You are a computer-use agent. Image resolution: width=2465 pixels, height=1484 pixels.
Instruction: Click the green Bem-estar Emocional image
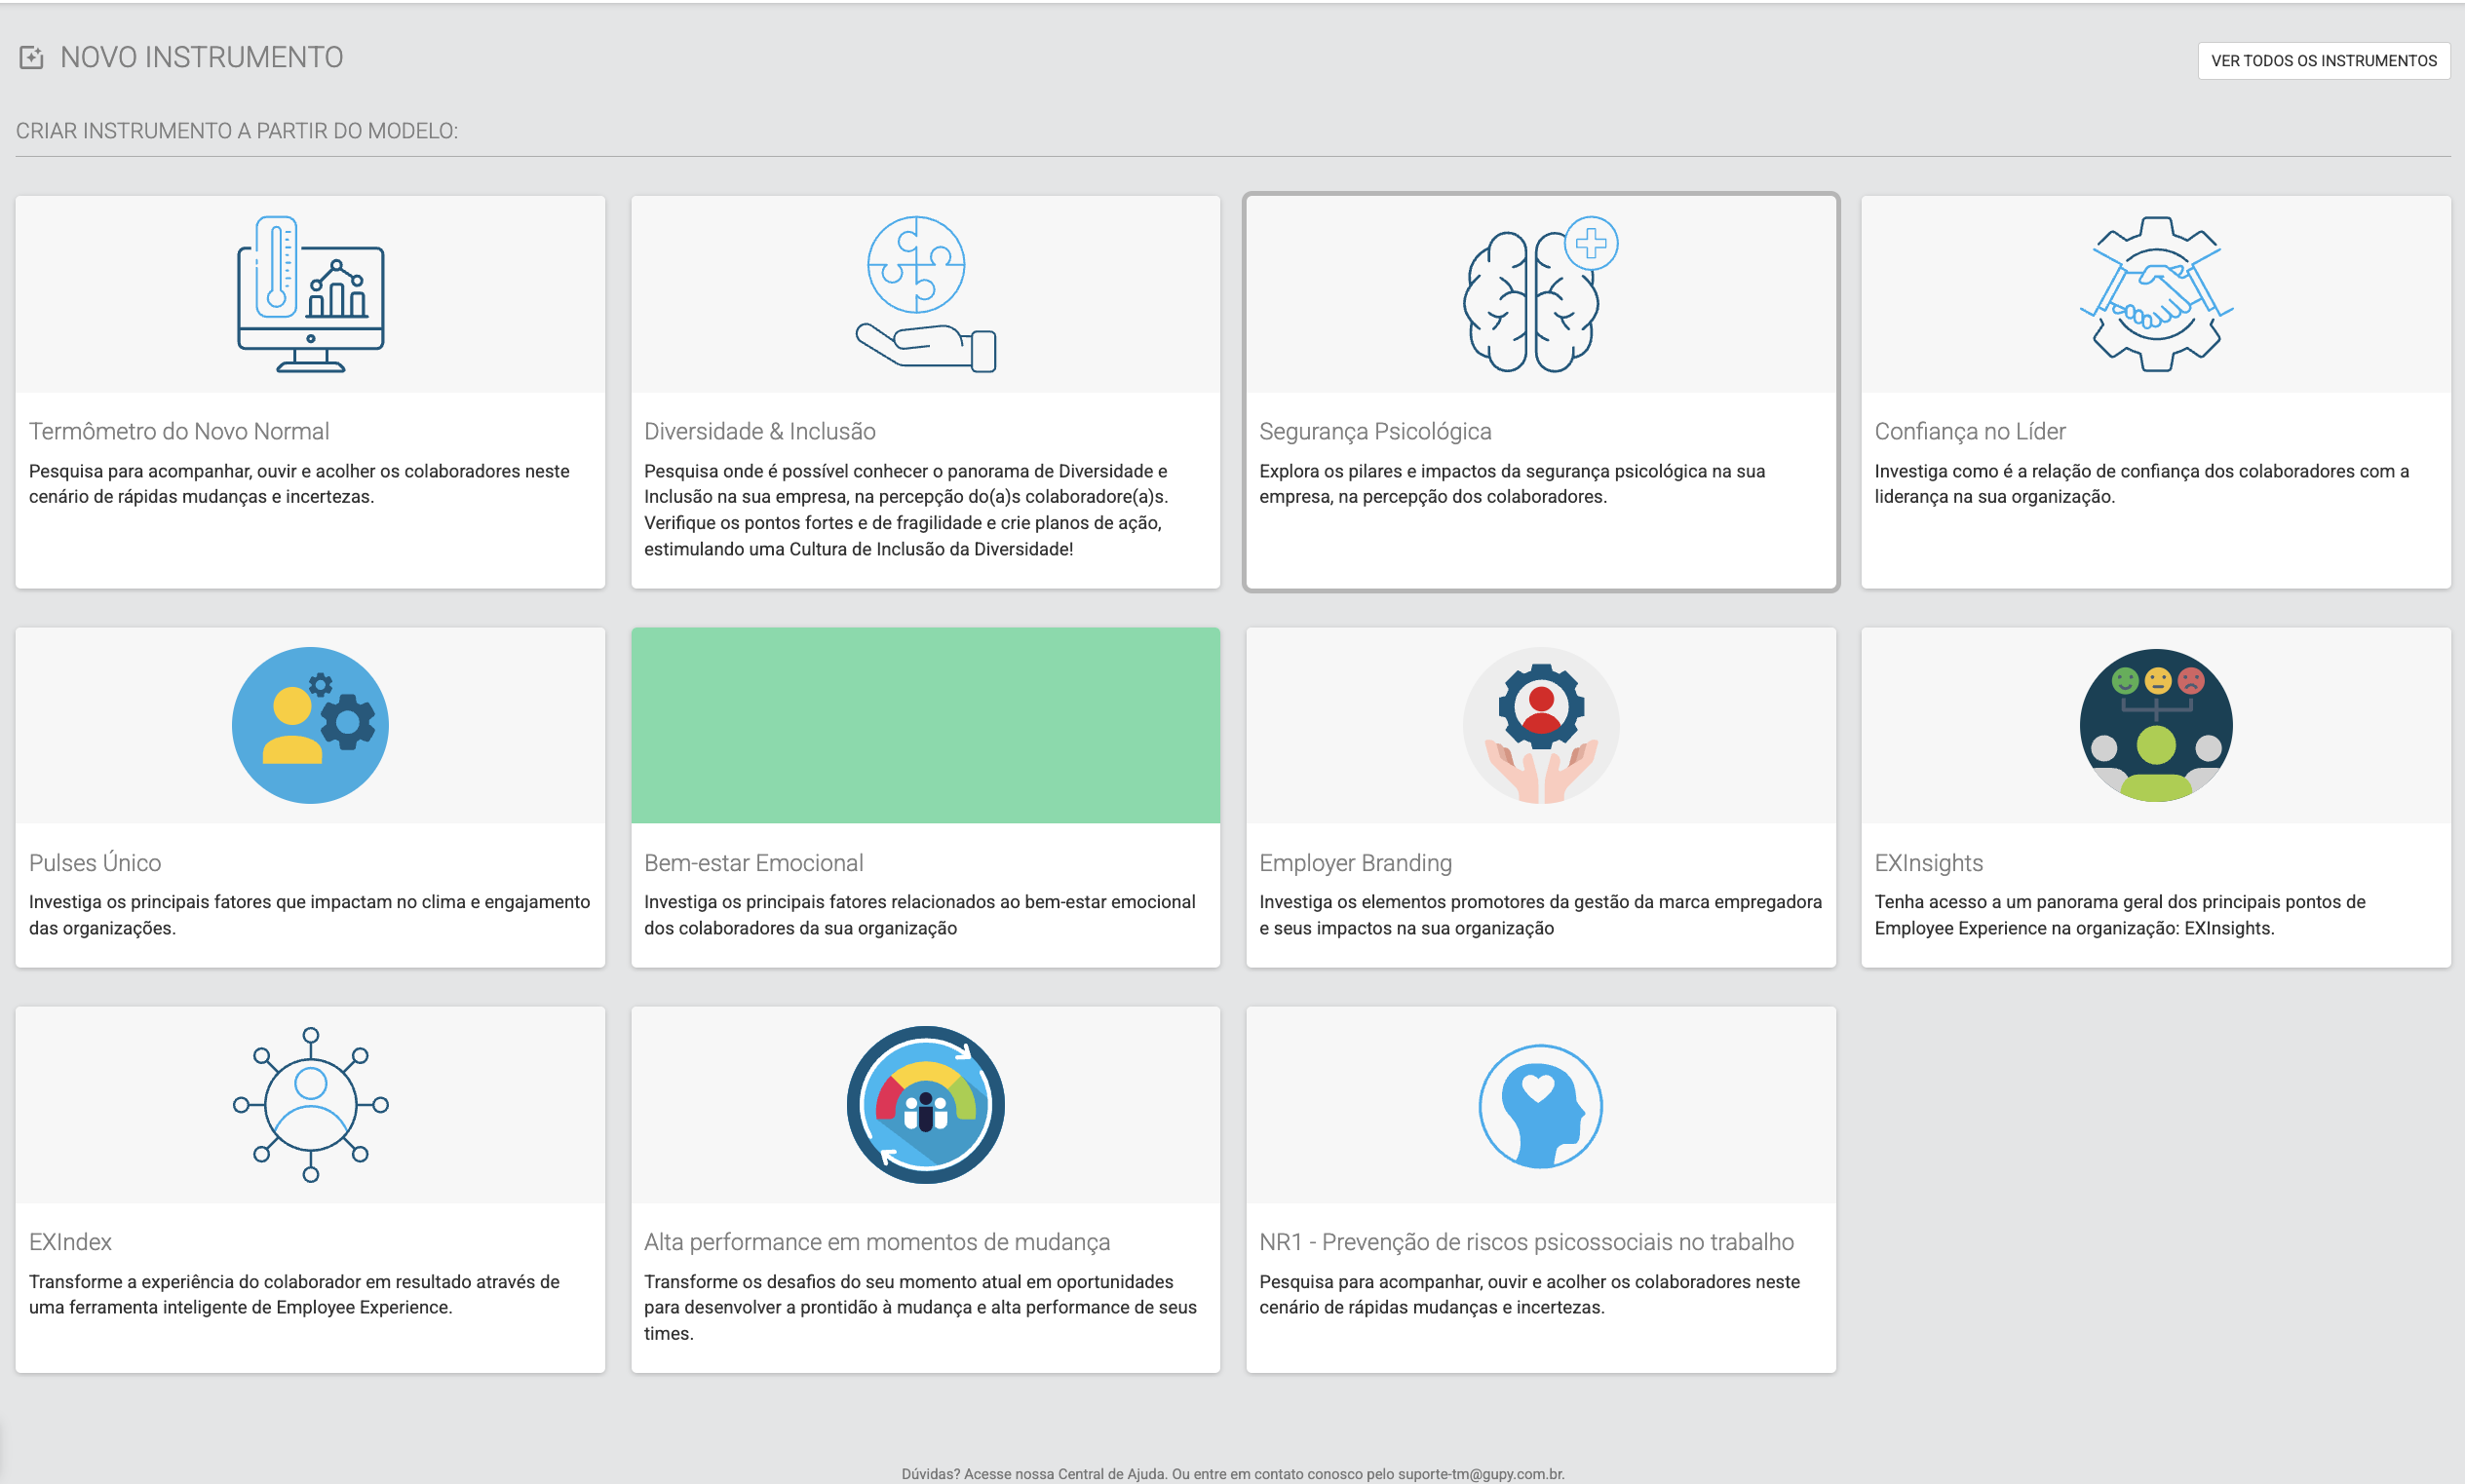tap(925, 725)
